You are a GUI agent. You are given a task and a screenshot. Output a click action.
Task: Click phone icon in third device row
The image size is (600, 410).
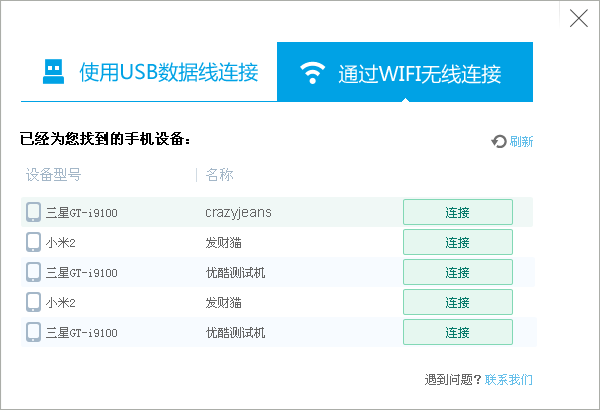34,272
